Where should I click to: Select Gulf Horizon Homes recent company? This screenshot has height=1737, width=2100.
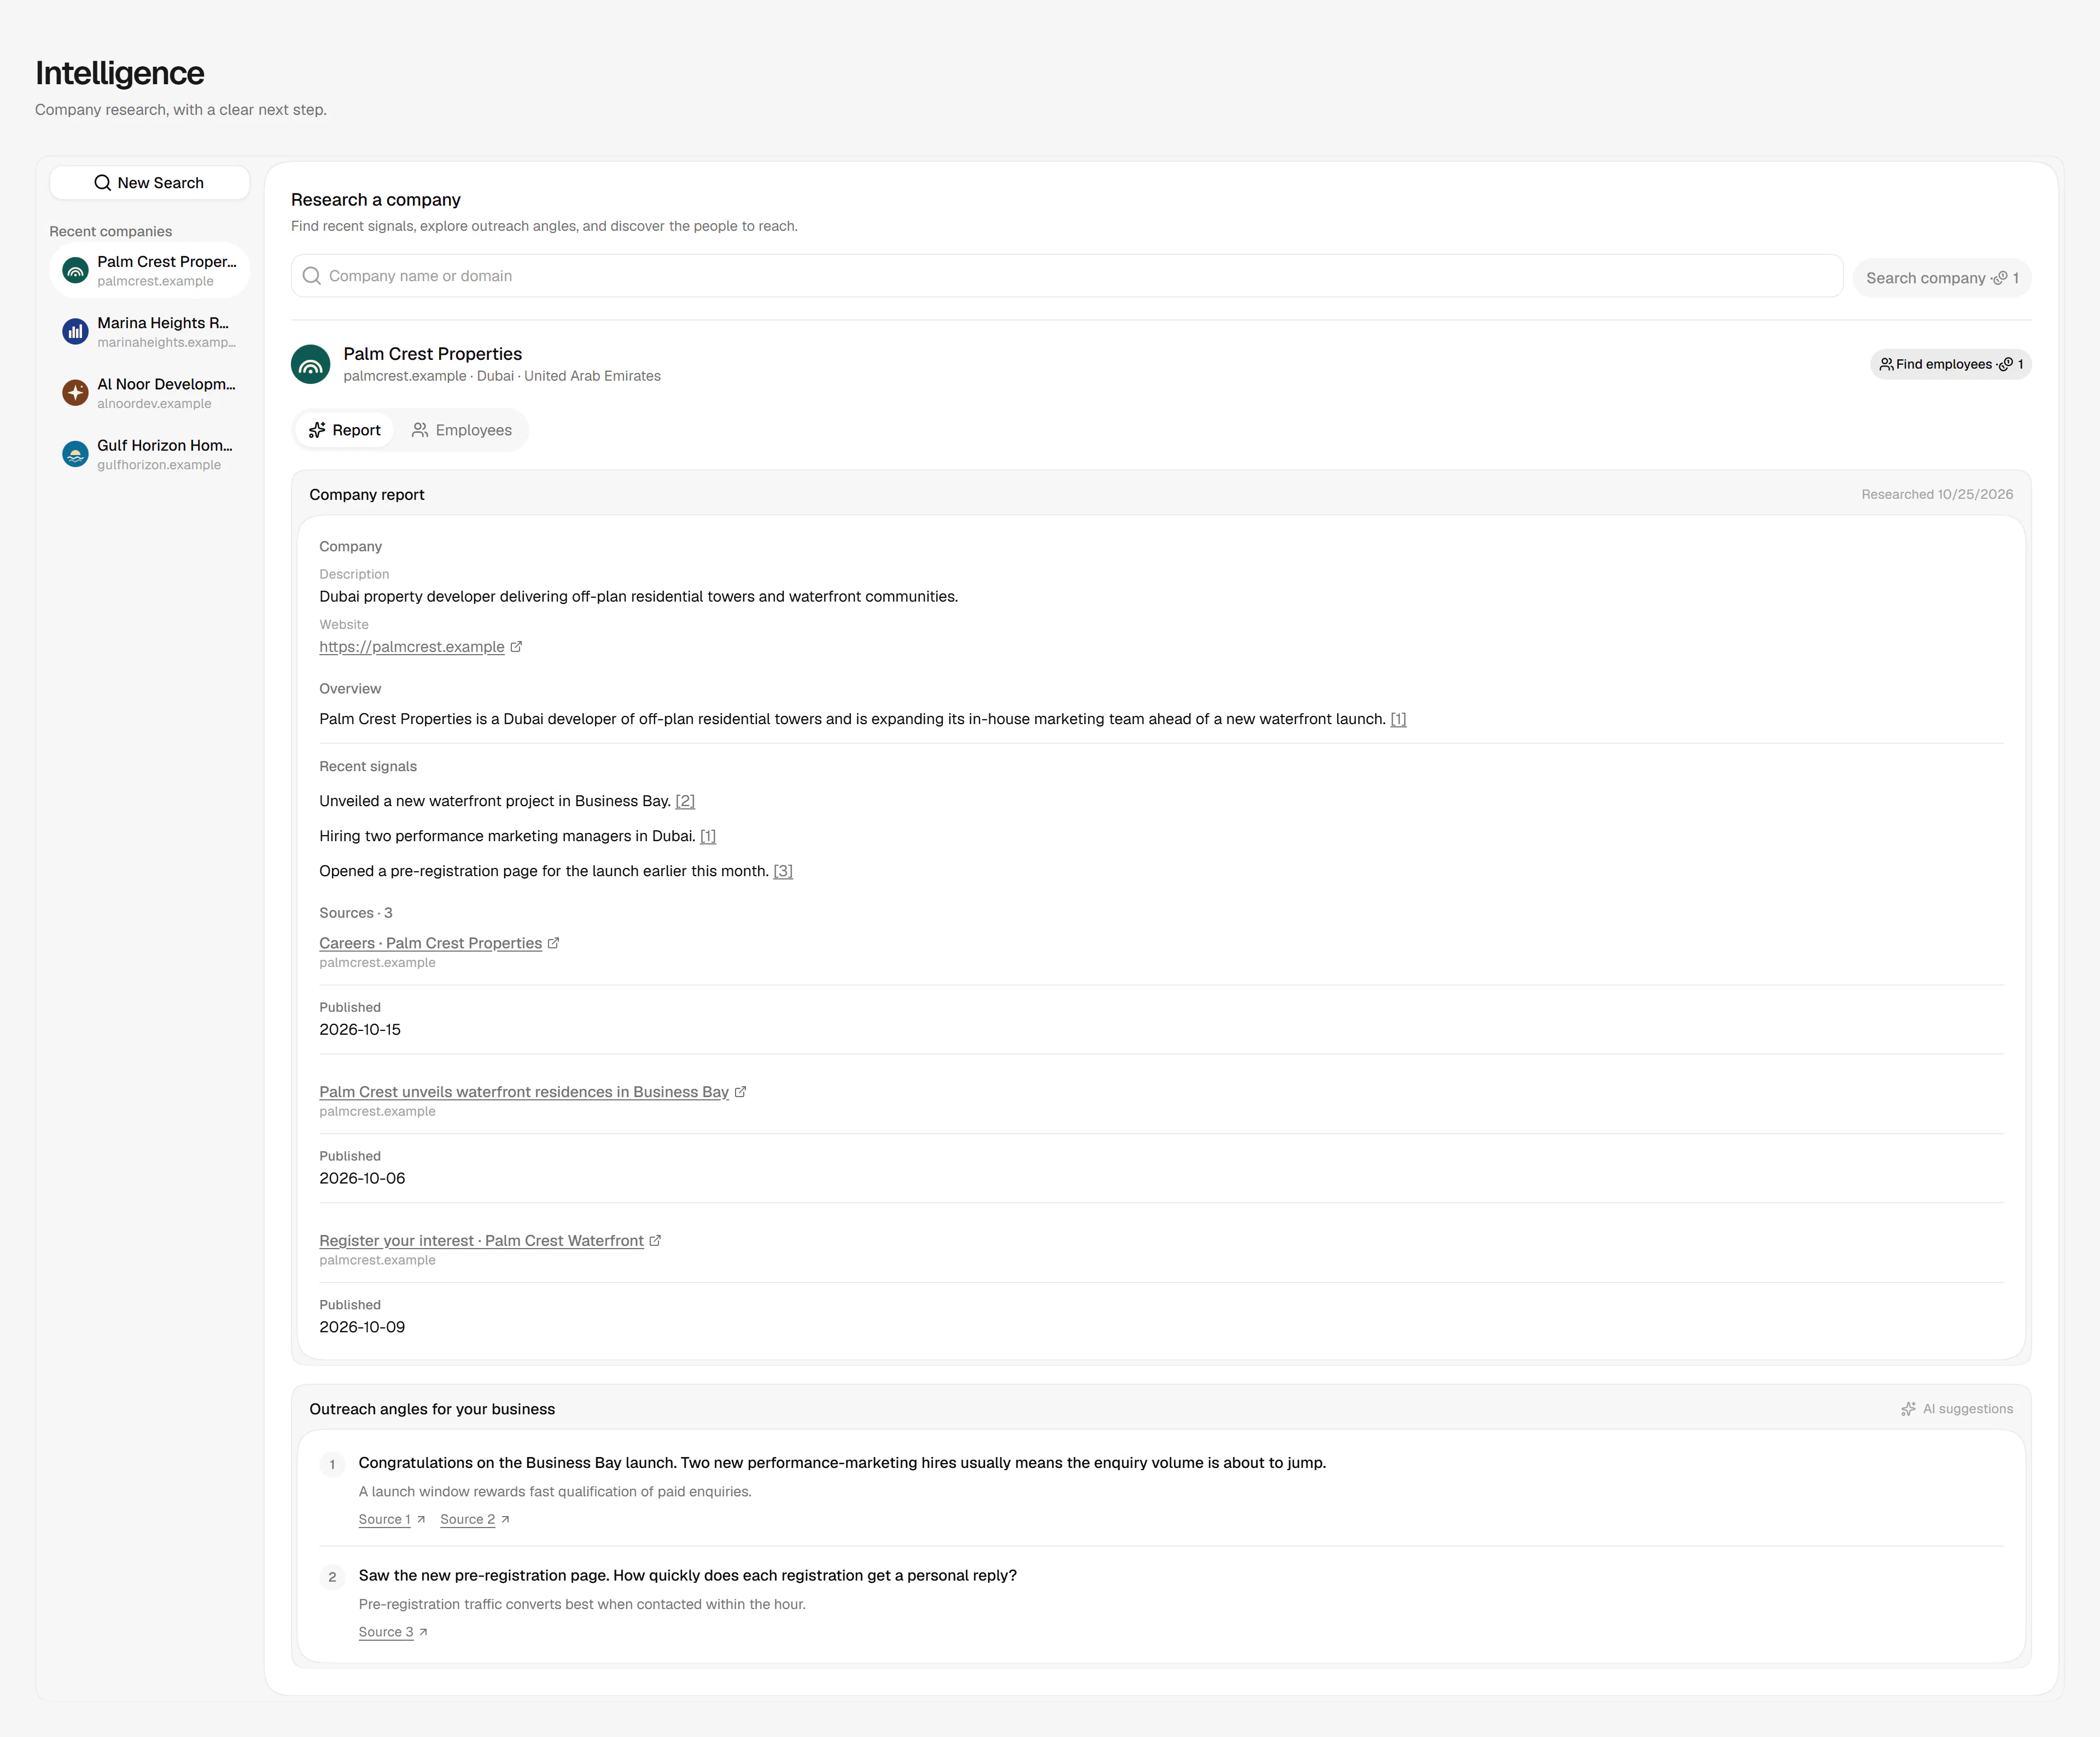(x=149, y=454)
